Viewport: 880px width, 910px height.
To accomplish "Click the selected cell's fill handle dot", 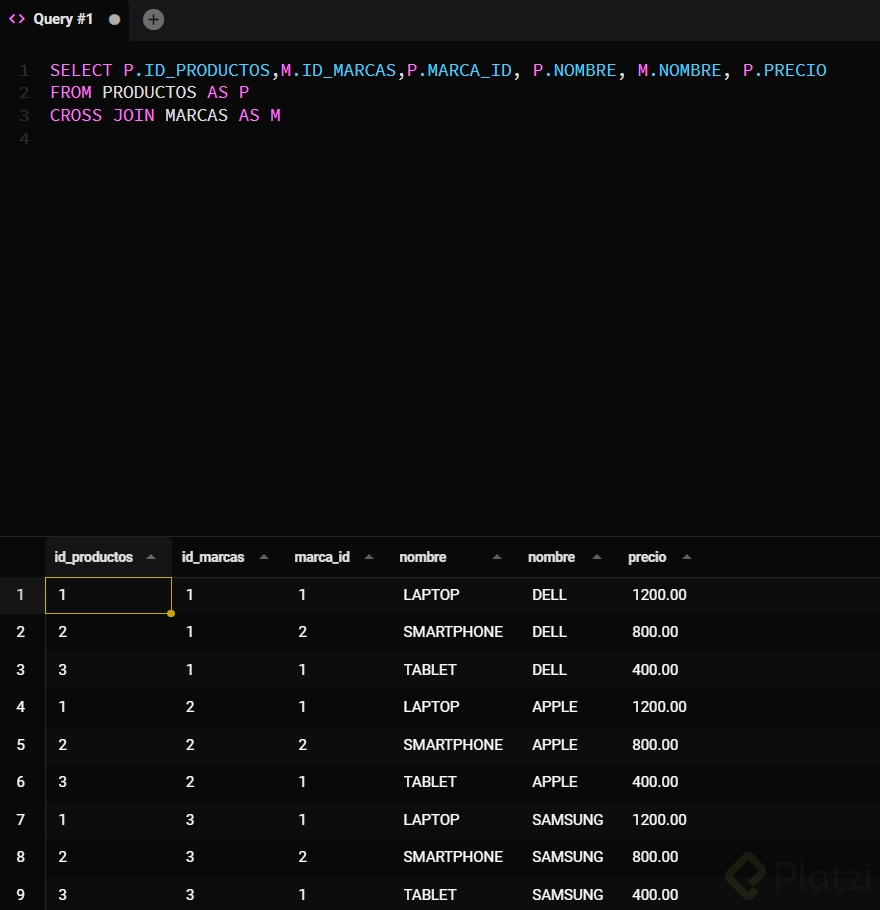I will pos(171,613).
